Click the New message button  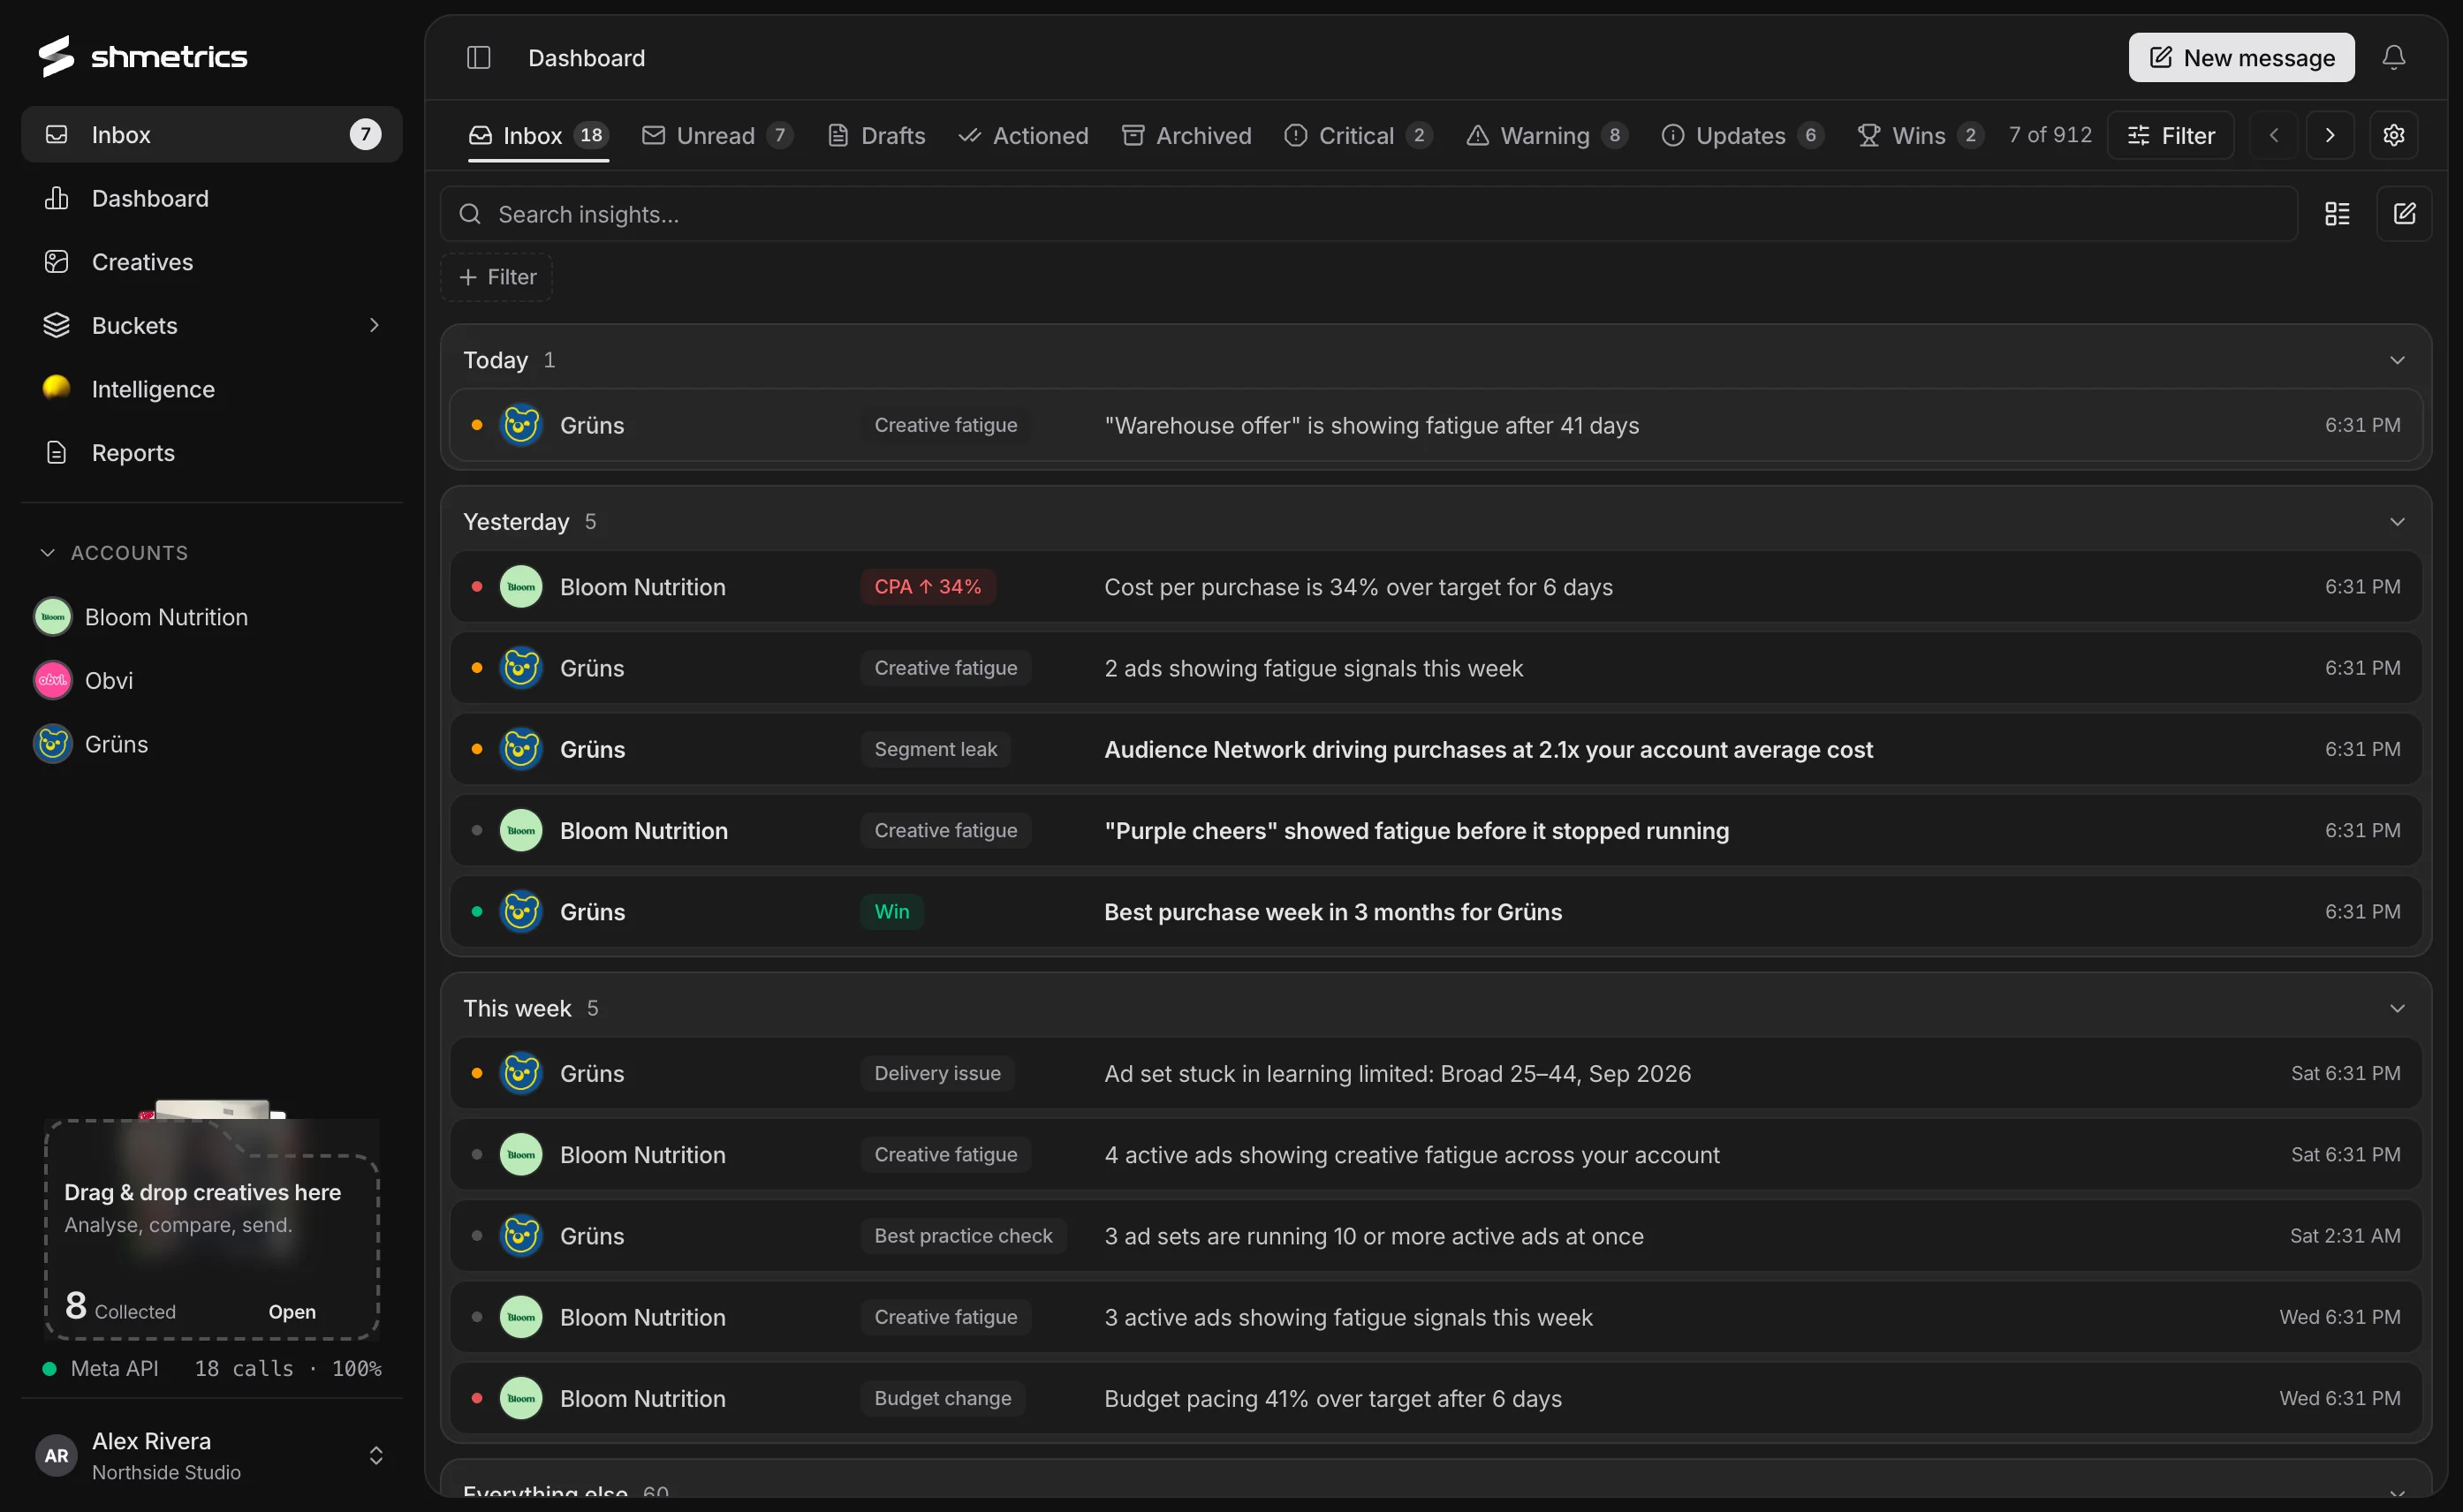(2241, 57)
